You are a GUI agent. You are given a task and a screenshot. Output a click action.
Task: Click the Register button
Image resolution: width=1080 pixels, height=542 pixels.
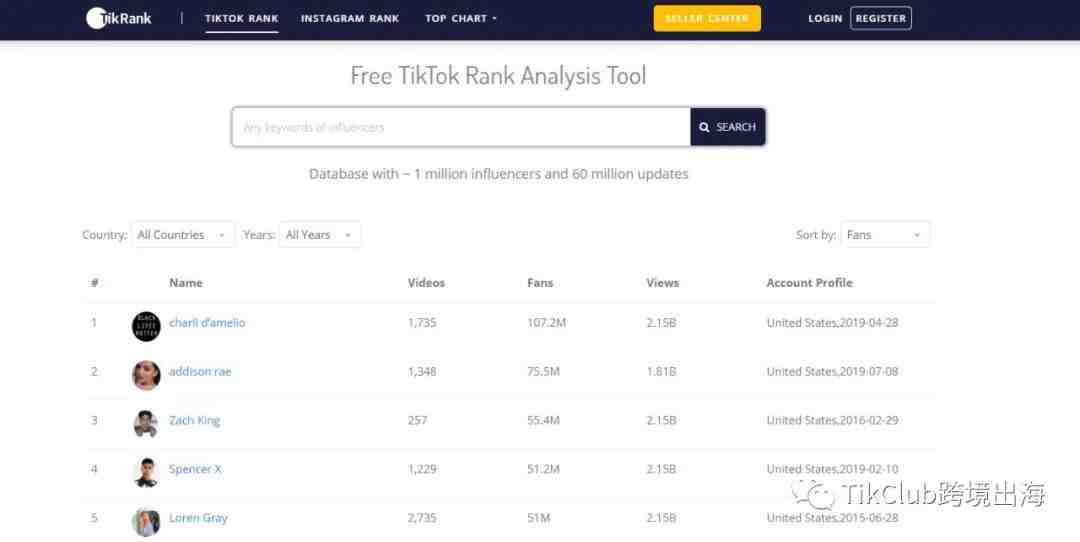click(x=881, y=19)
